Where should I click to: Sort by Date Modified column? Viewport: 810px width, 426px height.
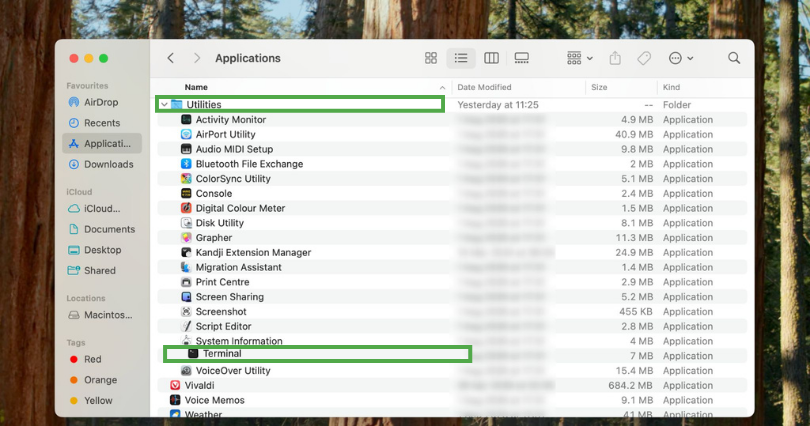pos(484,87)
